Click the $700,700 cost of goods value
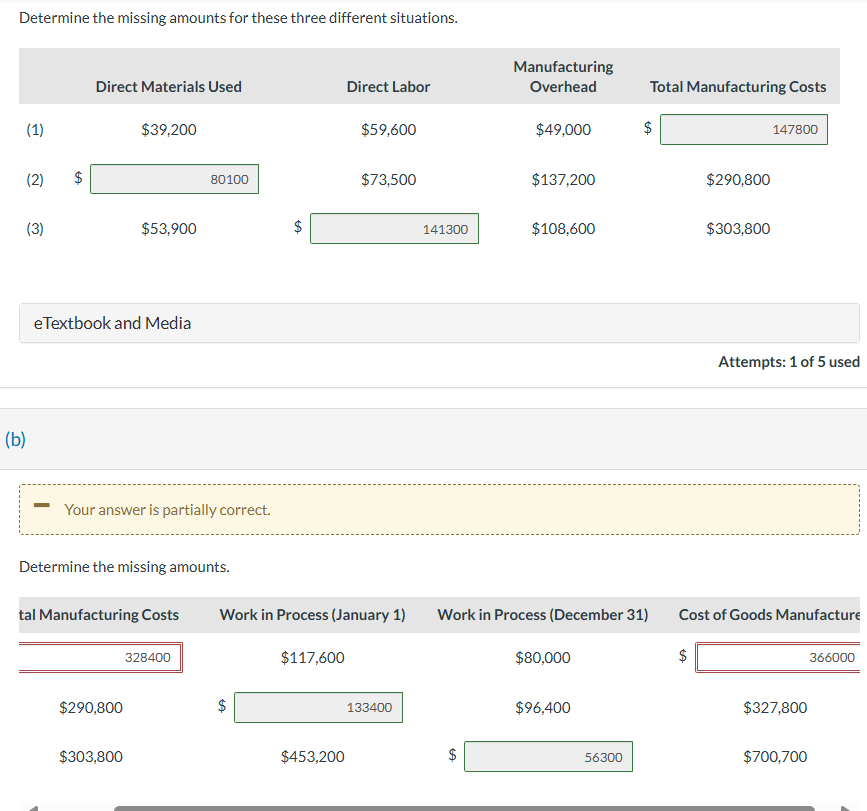Viewport: 867px width, 811px height. coord(775,757)
